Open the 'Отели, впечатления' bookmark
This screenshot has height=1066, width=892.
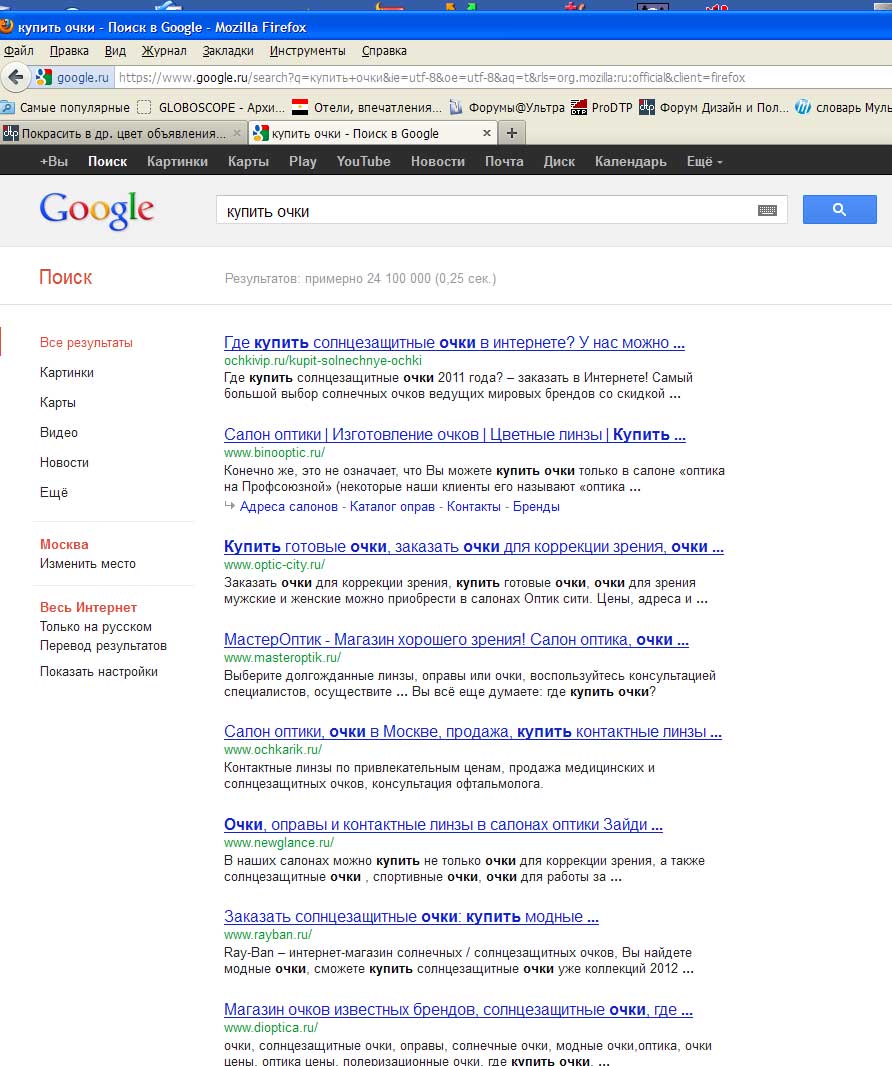pos(367,107)
